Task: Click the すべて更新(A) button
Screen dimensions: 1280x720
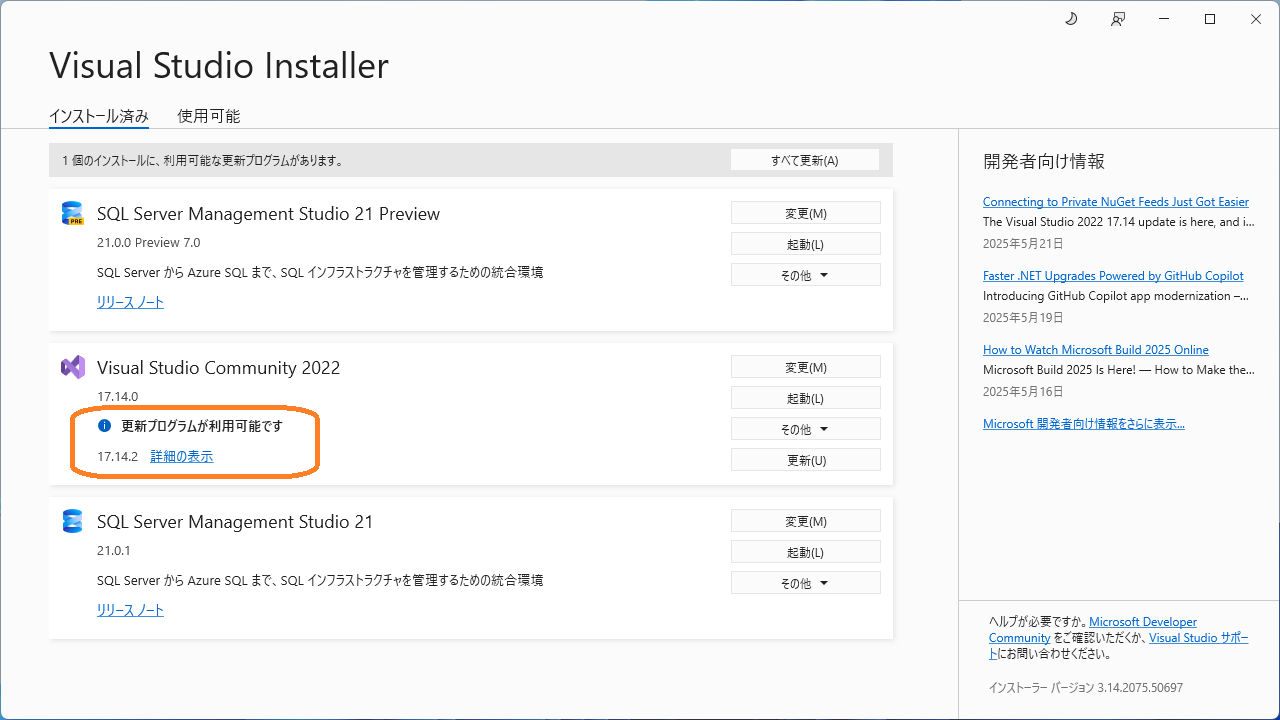Action: 805,160
